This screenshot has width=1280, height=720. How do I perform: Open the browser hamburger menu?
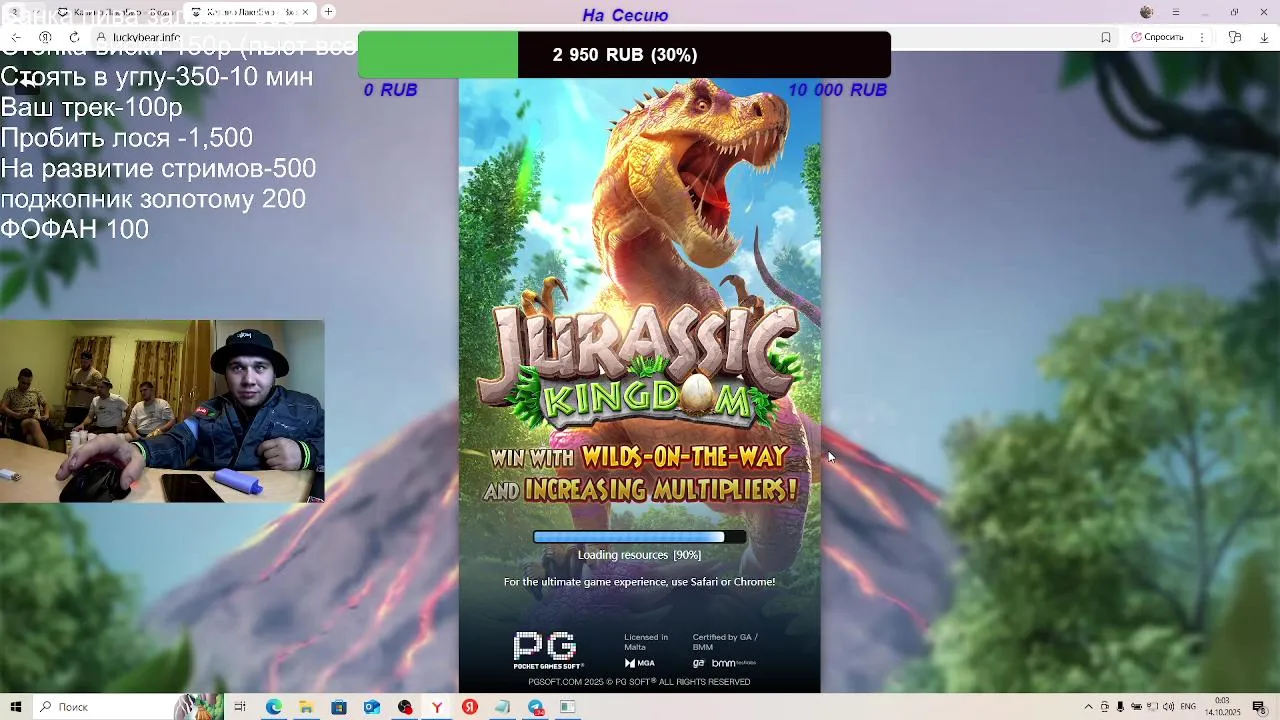coord(1176,12)
